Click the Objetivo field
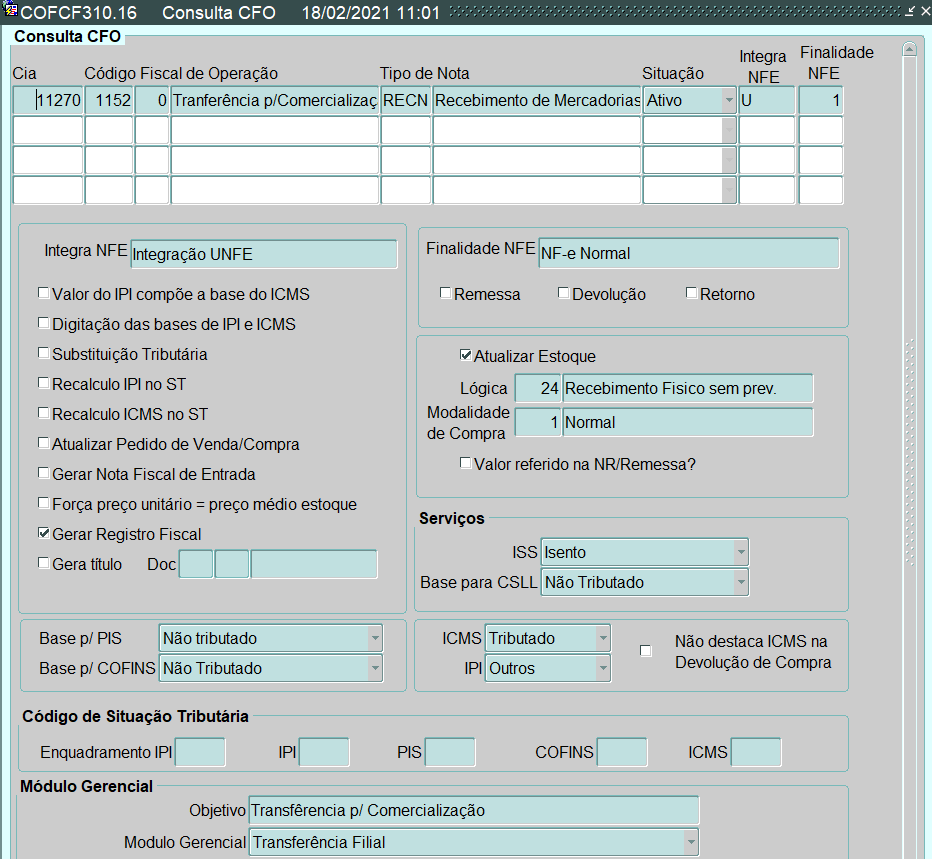The image size is (932, 859). click(x=474, y=810)
